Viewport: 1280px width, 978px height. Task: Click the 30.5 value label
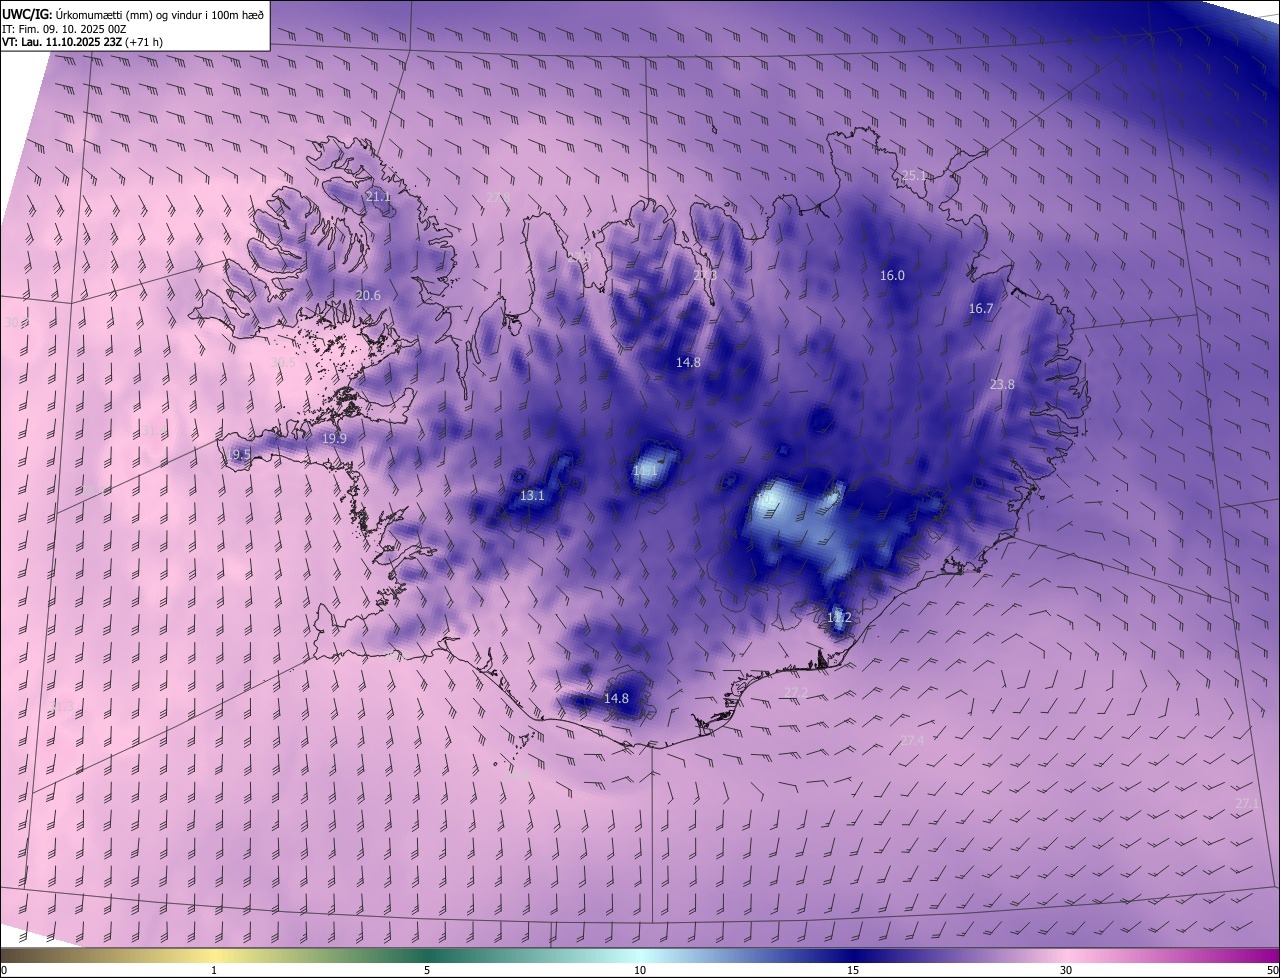click(284, 363)
